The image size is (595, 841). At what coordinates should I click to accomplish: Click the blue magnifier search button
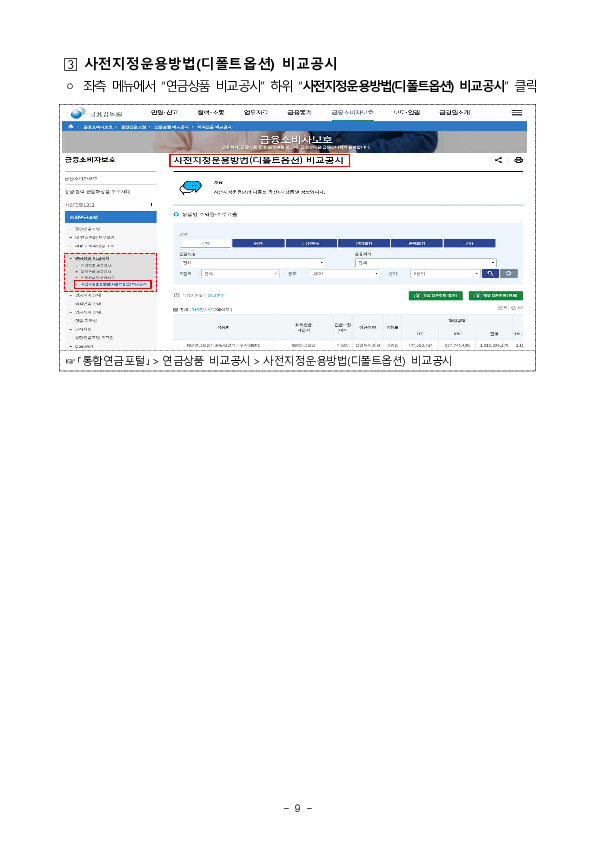490,274
